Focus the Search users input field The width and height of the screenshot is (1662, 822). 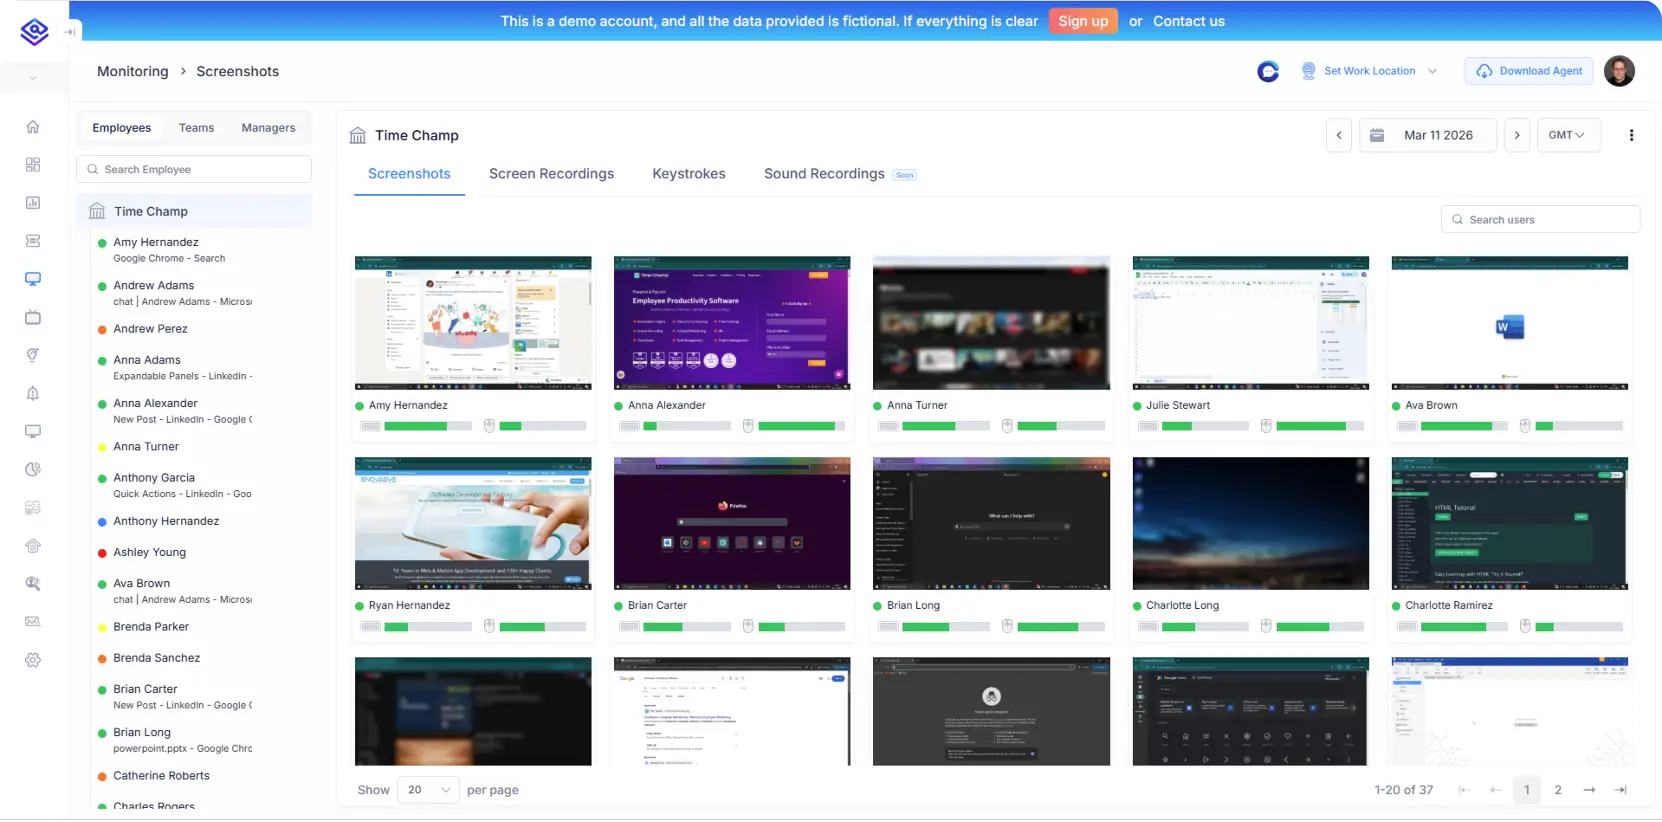pos(1540,219)
